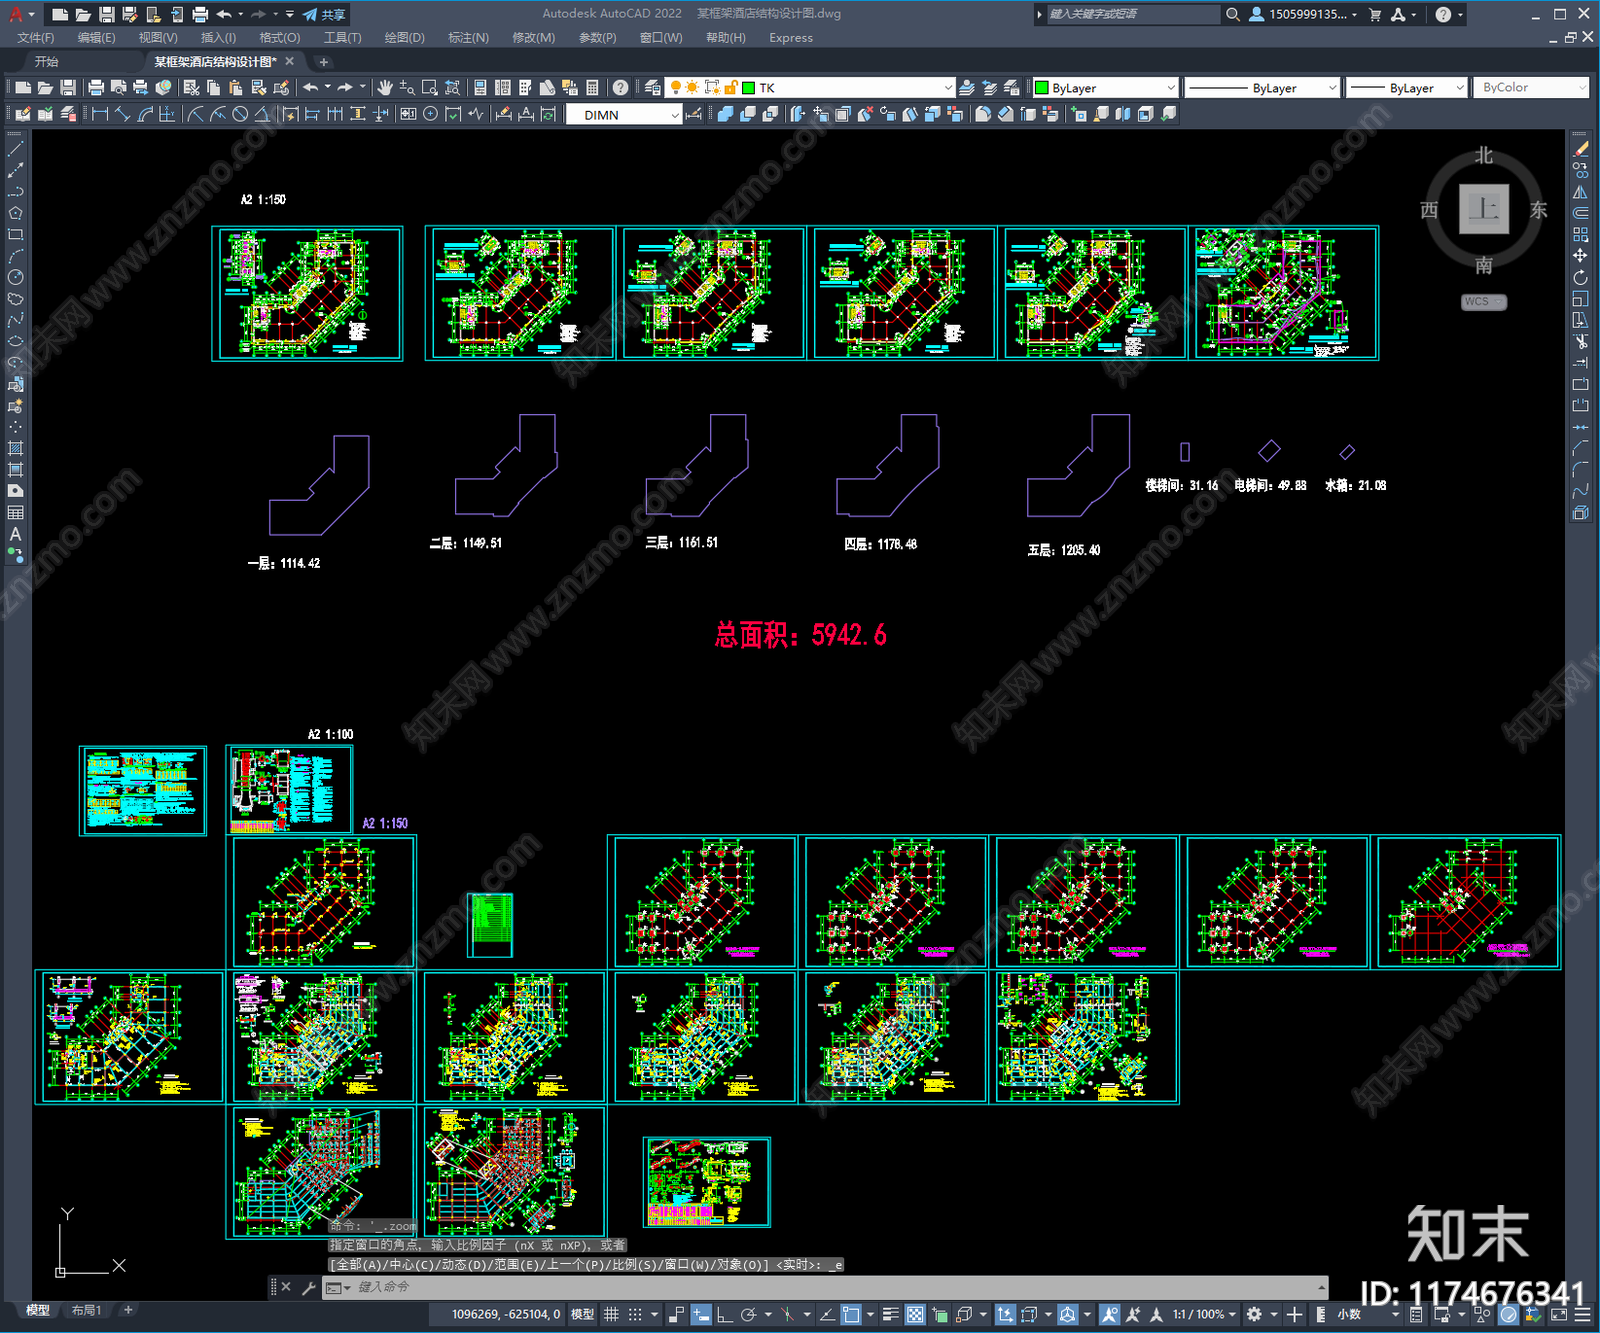Switch to the 开始 tab
Screen dimensions: 1600x1333
coord(46,62)
